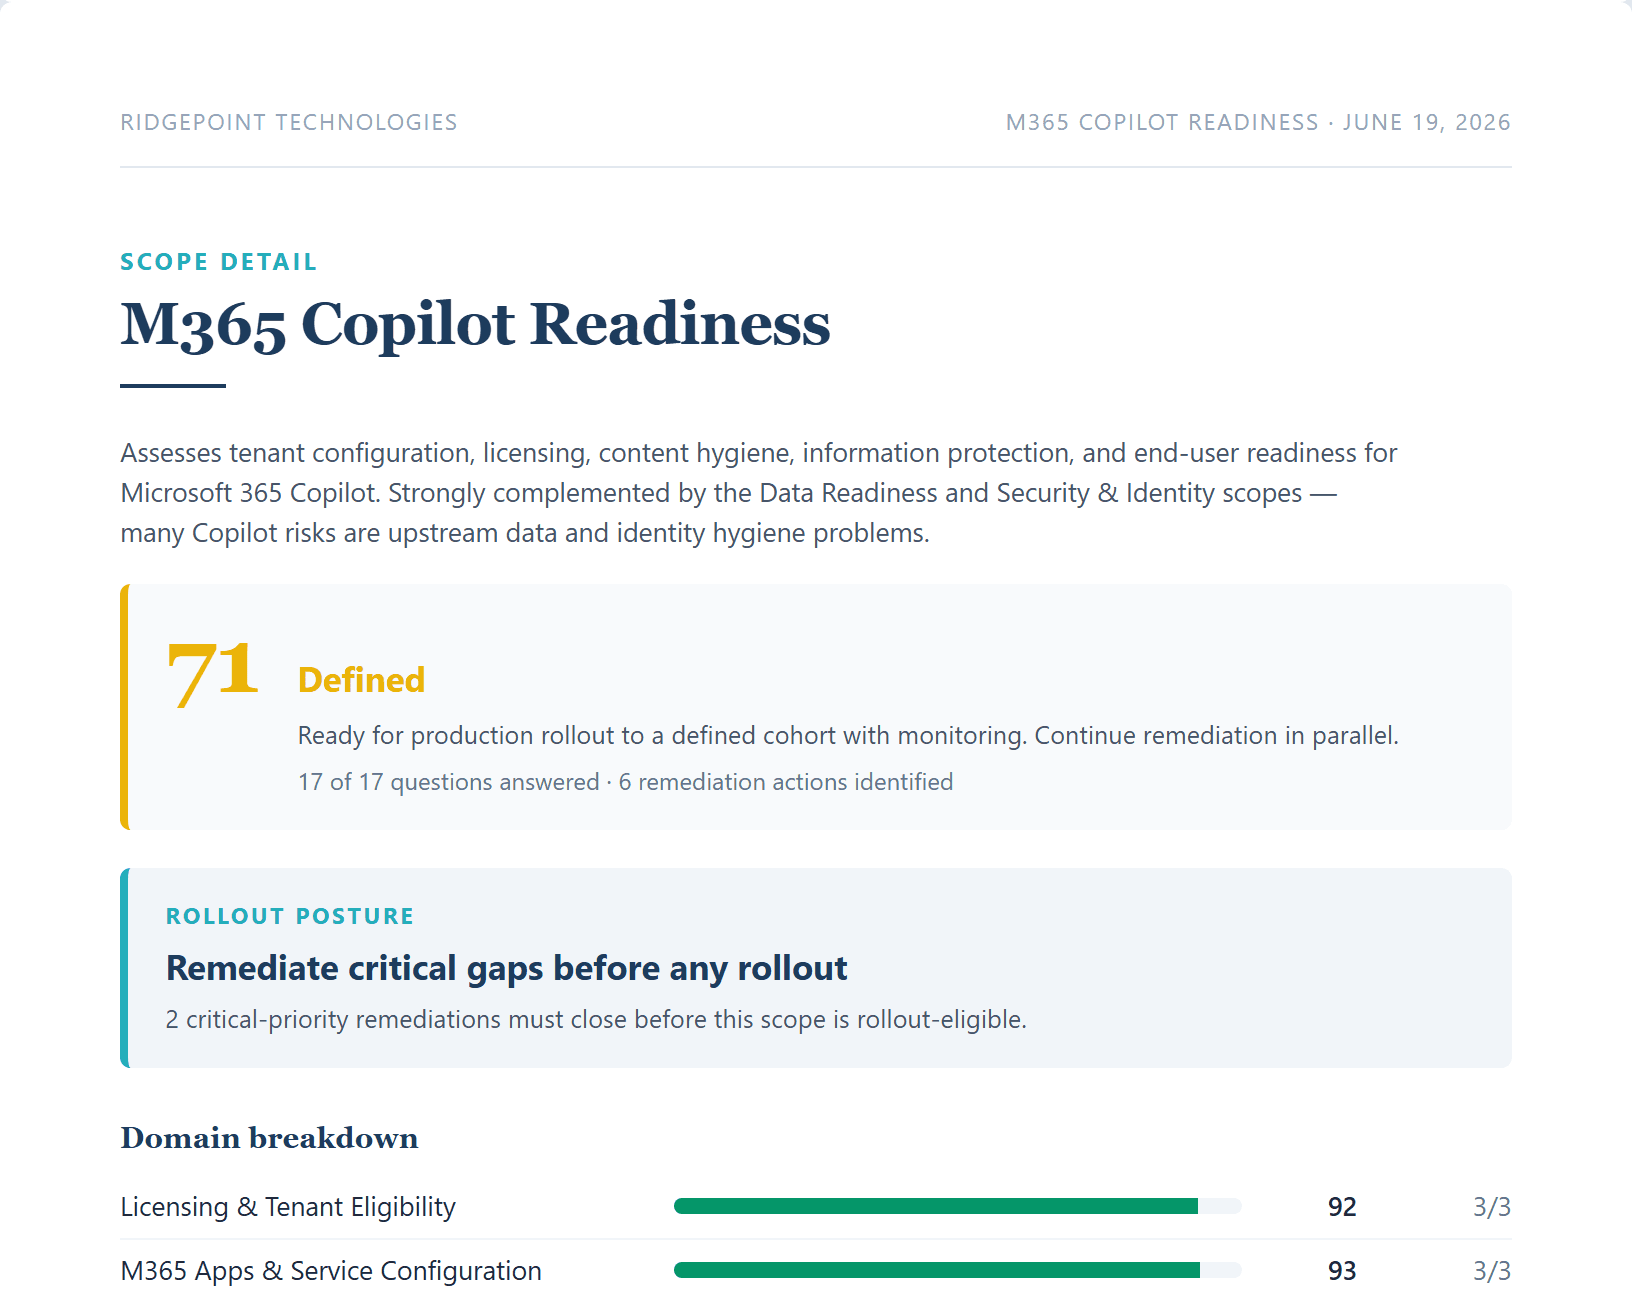
Task: Click the 2 critical-priority remediations sentence
Action: (596, 1020)
